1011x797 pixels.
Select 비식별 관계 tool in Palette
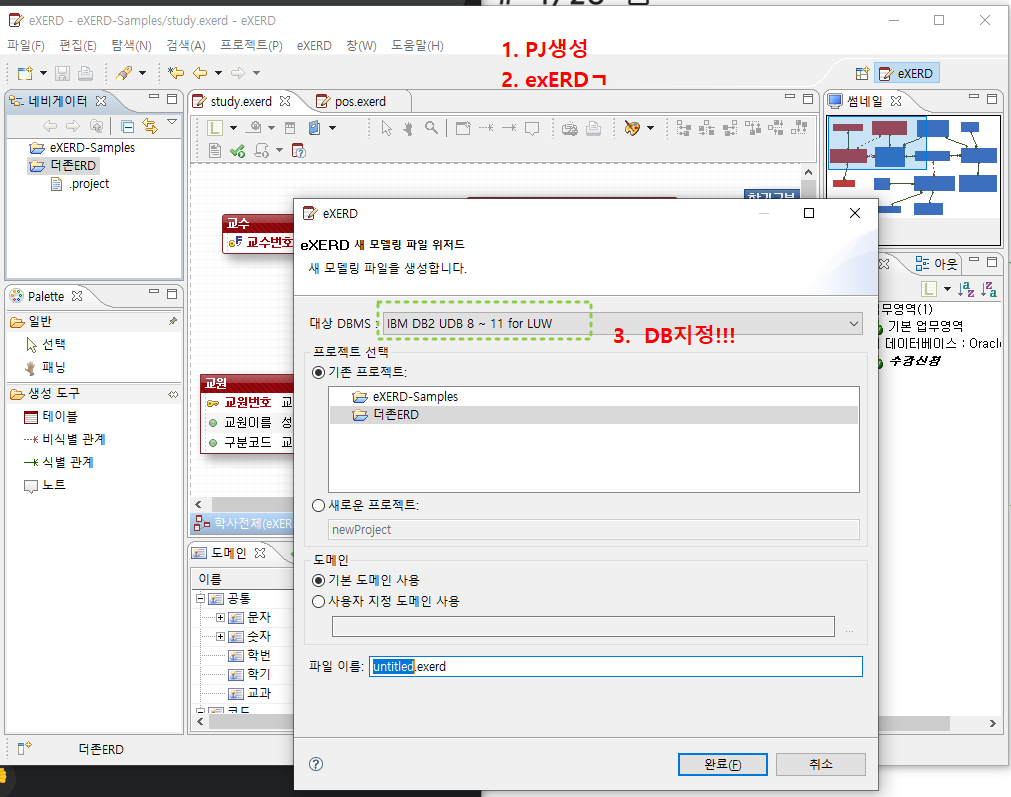64,439
